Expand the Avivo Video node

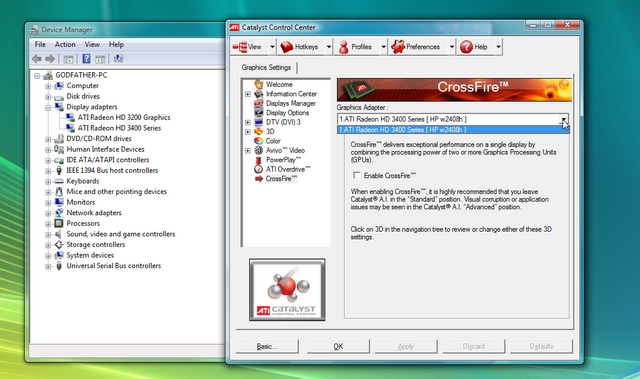click(248, 151)
